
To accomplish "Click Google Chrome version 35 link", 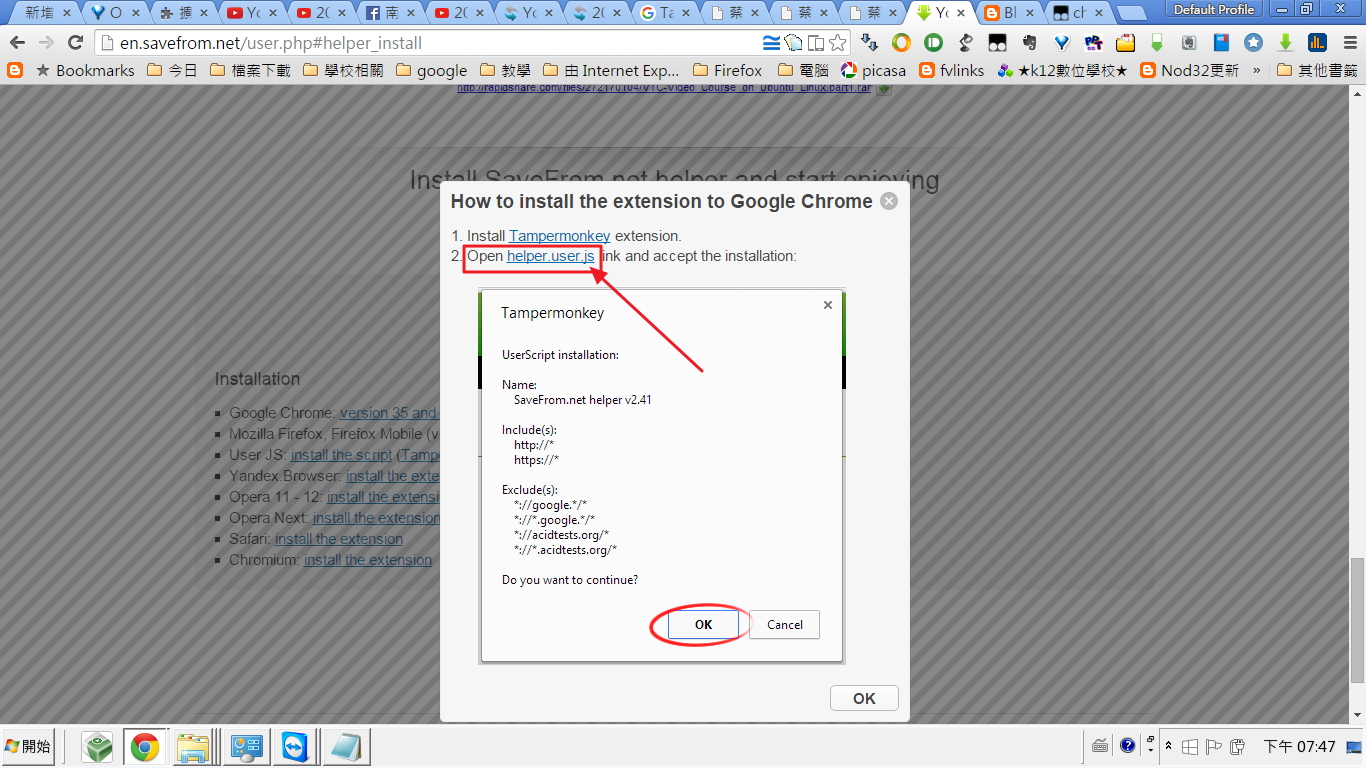I will (x=388, y=412).
